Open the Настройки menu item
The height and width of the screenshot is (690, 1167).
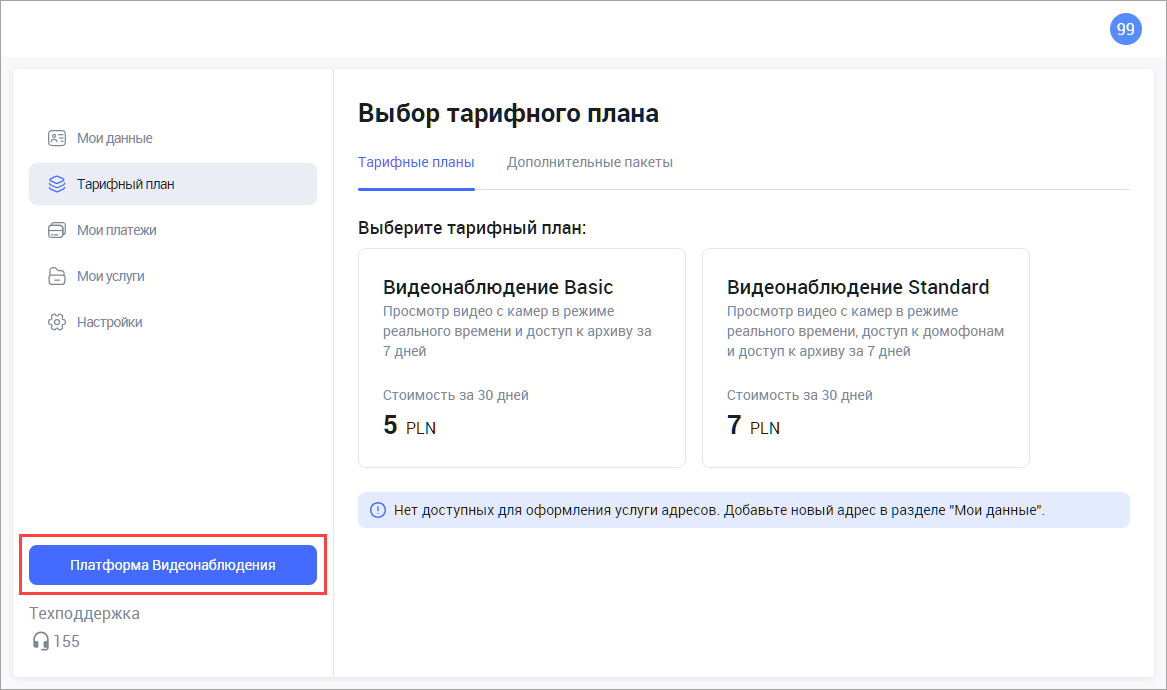110,322
